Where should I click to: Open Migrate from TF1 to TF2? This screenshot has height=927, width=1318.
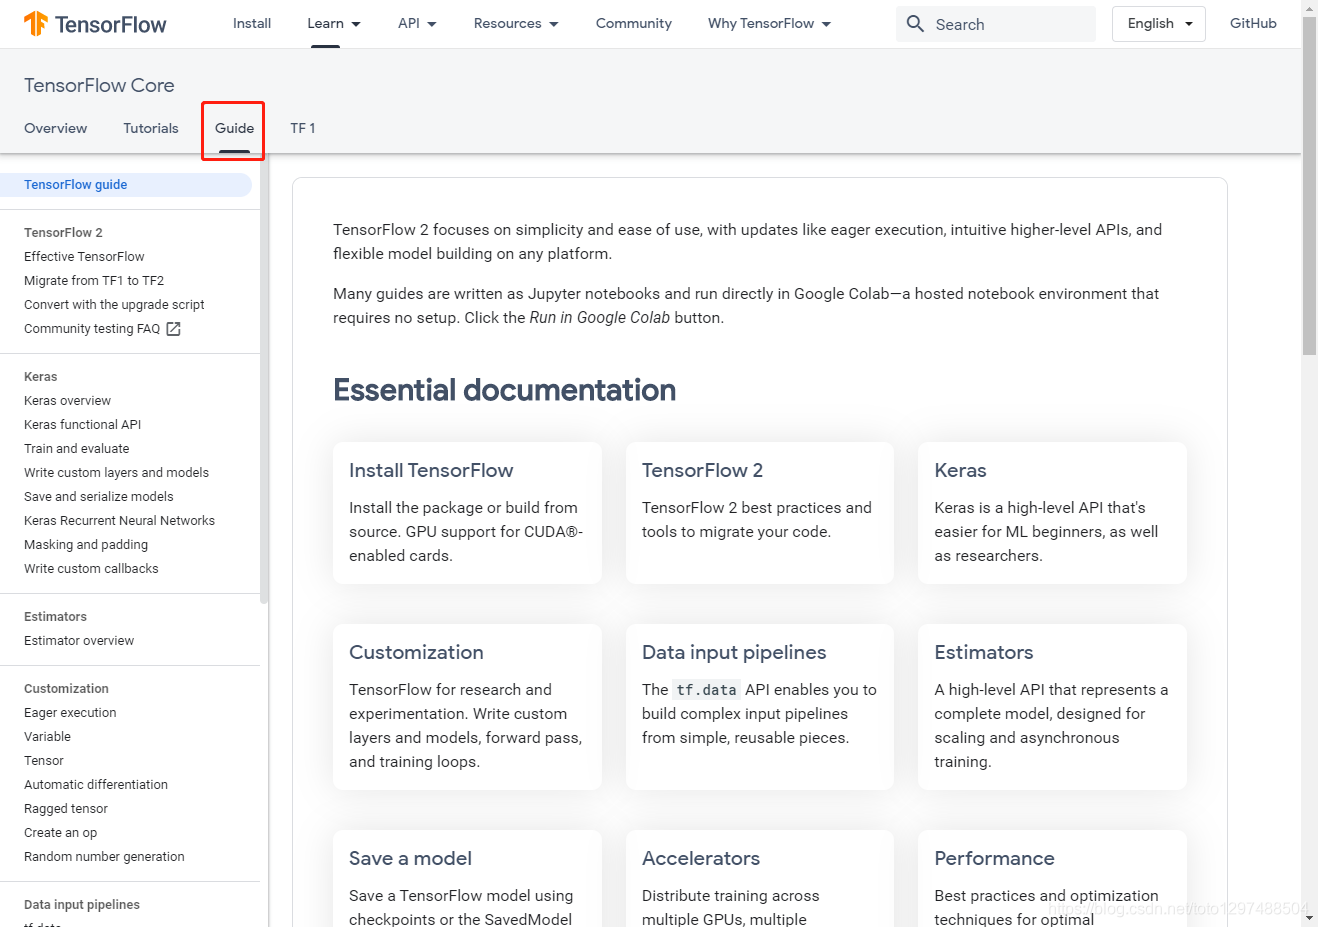[94, 281]
